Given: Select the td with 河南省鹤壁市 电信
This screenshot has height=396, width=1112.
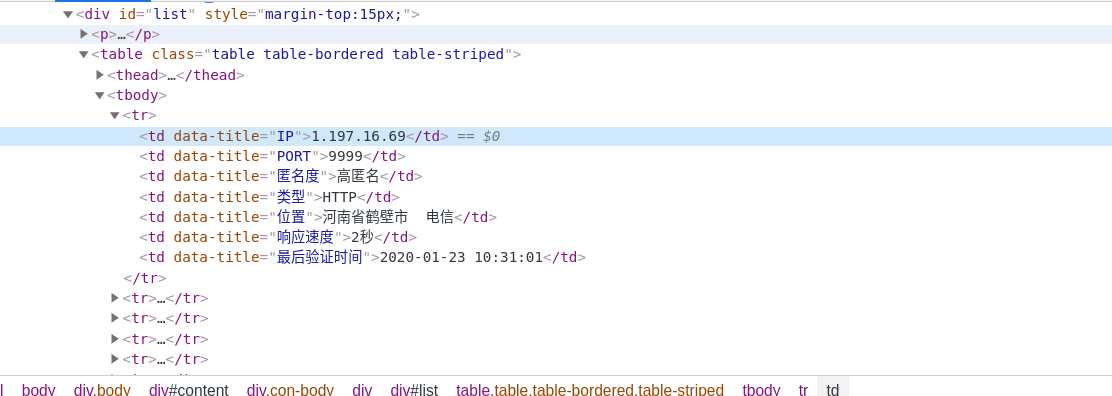Looking at the screenshot, I should coord(318,217).
